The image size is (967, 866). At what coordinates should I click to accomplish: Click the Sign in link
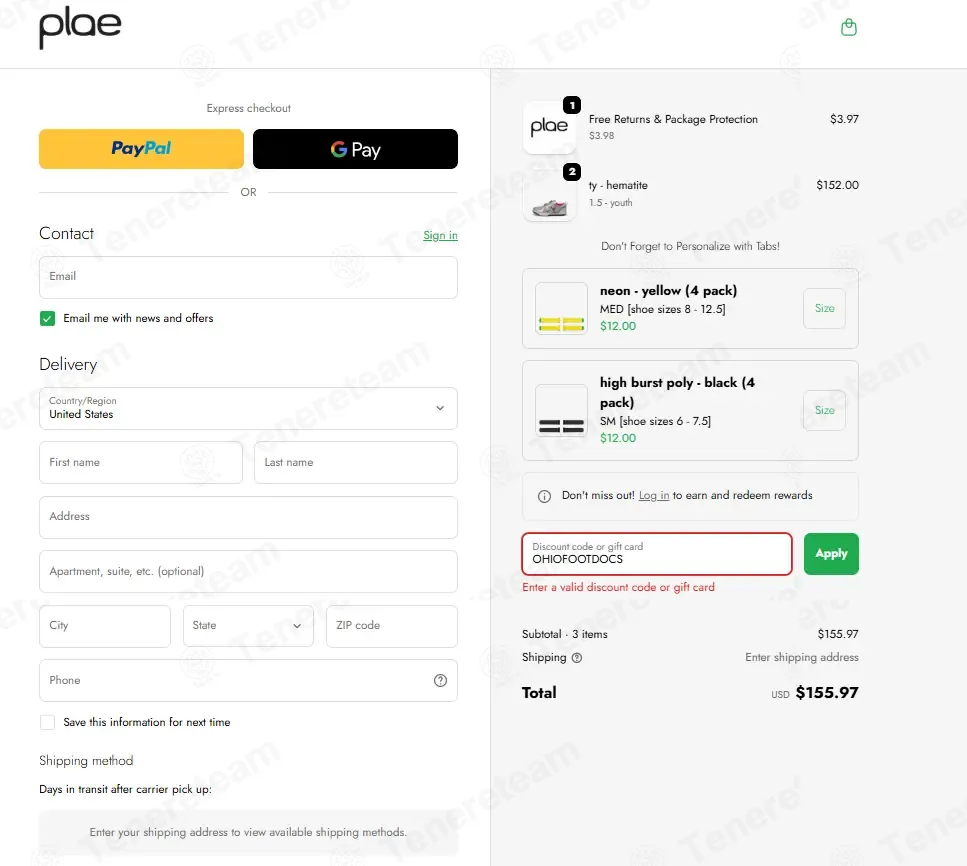point(440,235)
